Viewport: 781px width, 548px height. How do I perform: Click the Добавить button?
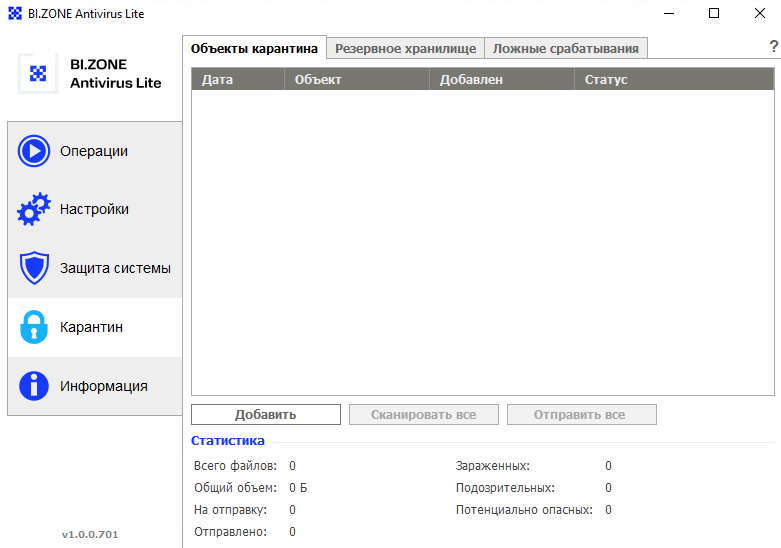(266, 414)
